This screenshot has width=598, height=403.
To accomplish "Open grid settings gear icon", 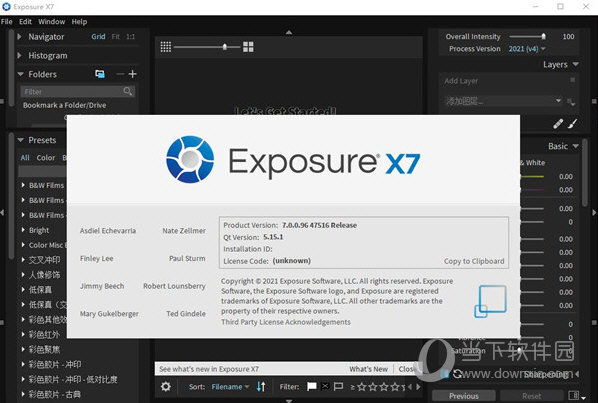I will click(x=166, y=387).
